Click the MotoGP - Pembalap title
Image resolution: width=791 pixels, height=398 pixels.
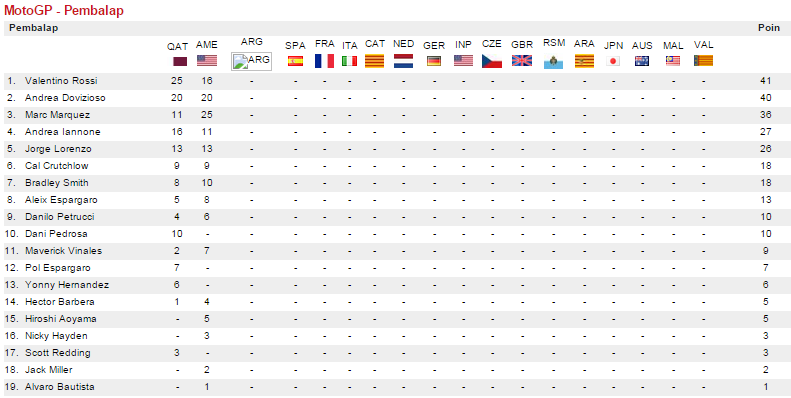(x=64, y=11)
